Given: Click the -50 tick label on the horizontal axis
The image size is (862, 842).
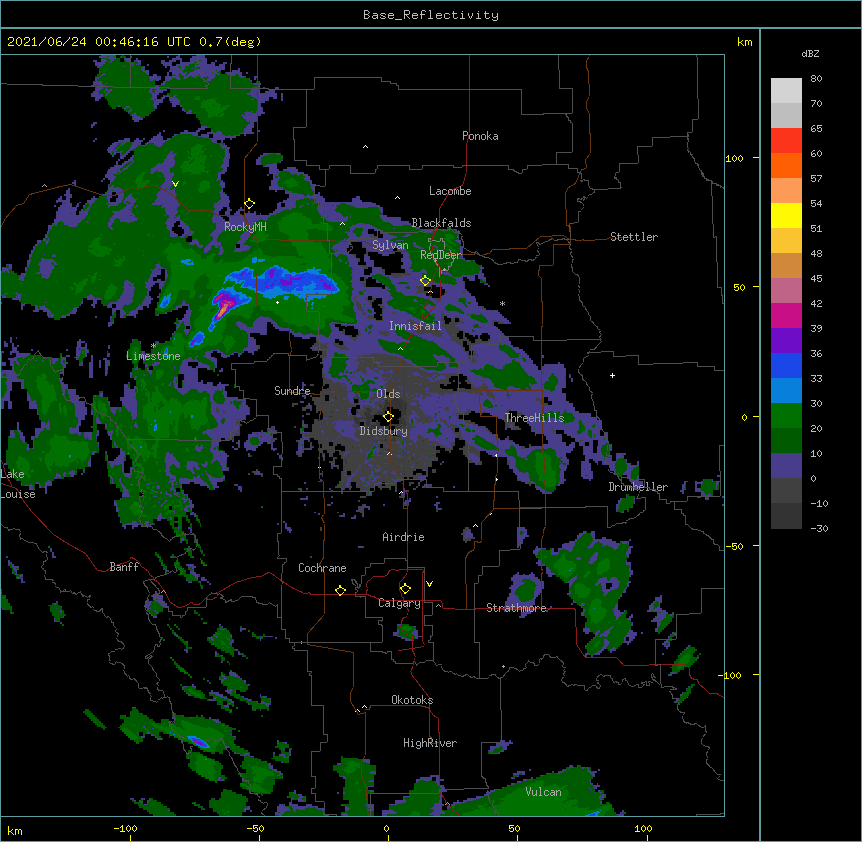Looking at the screenshot, I should click(x=255, y=828).
